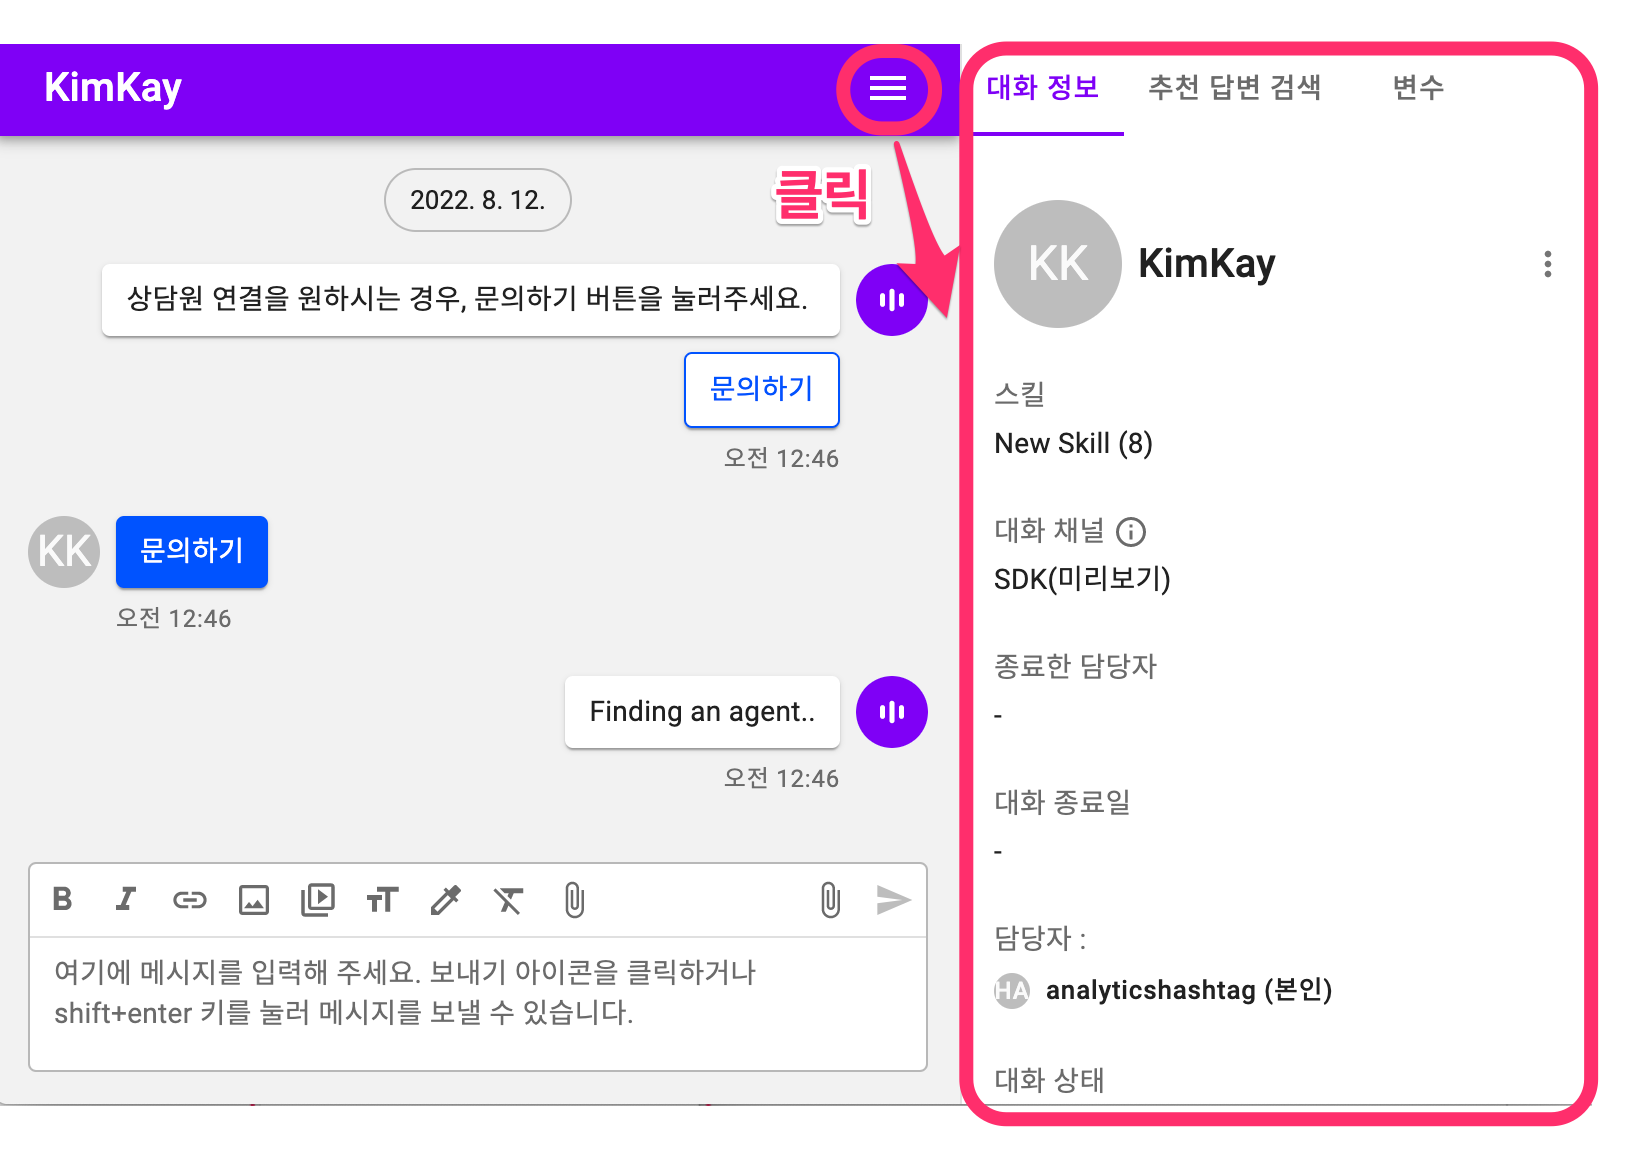The height and width of the screenshot is (1168, 1640).
Task: Click the insert video icon
Action: tap(318, 900)
